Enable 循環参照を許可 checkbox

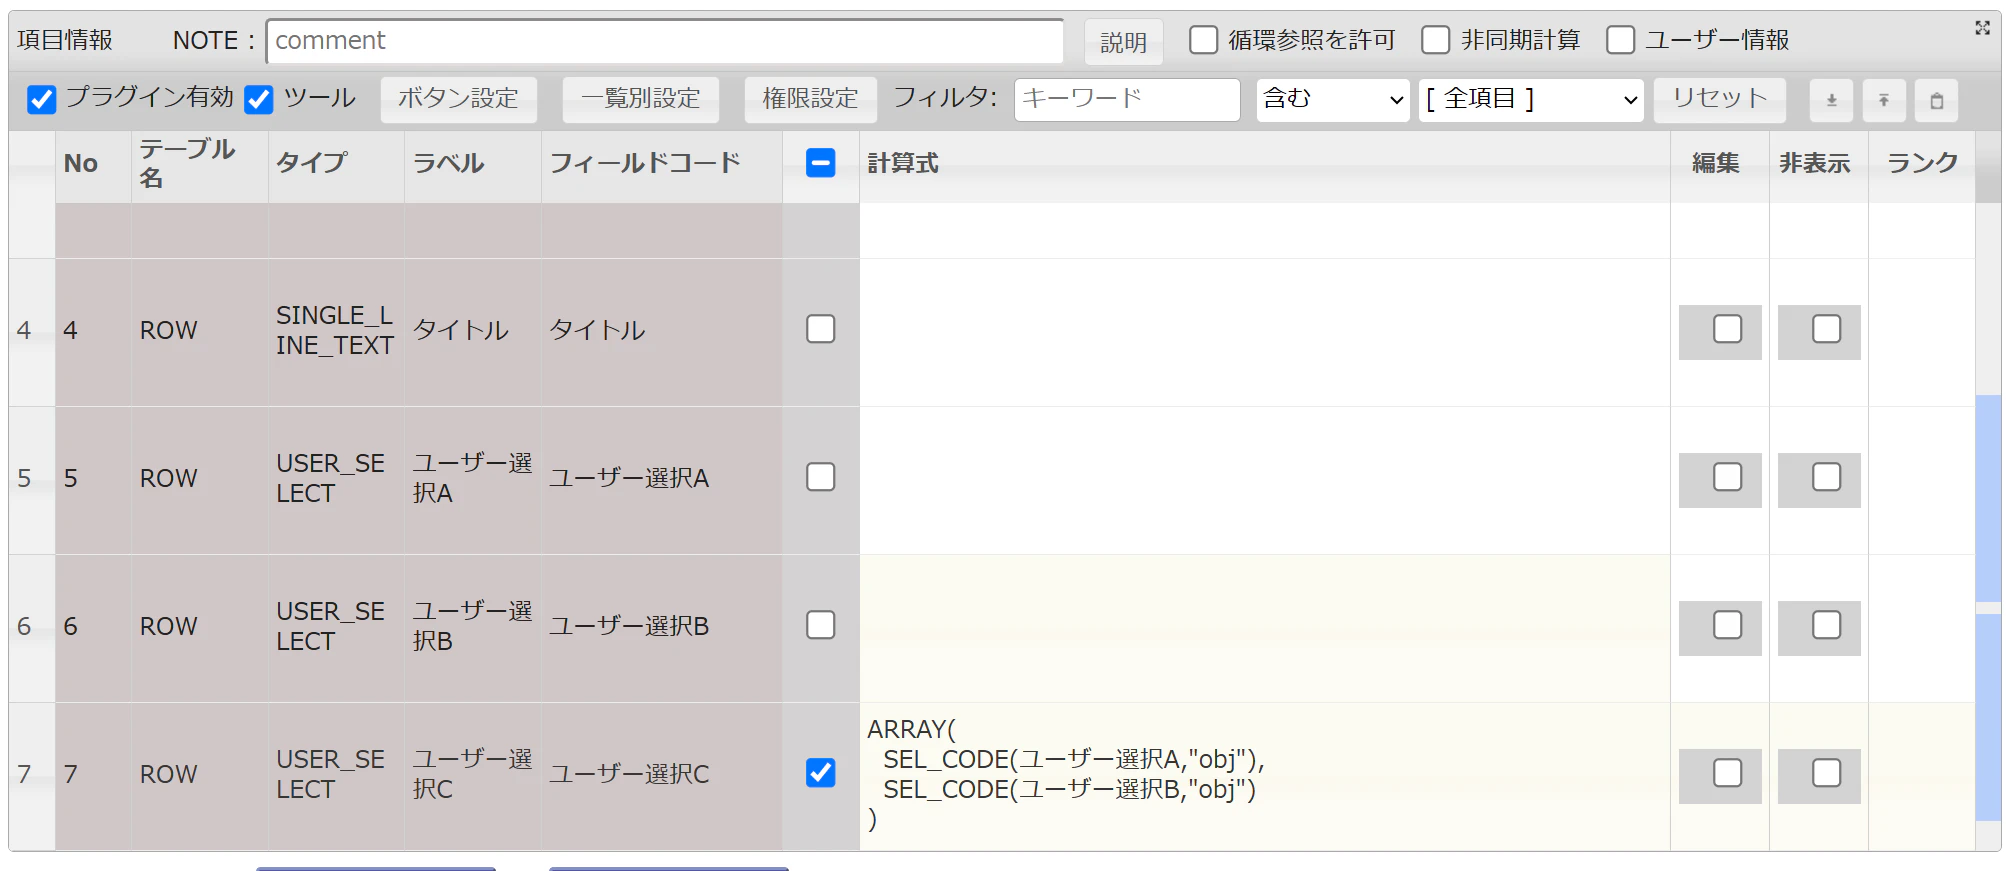(1204, 40)
